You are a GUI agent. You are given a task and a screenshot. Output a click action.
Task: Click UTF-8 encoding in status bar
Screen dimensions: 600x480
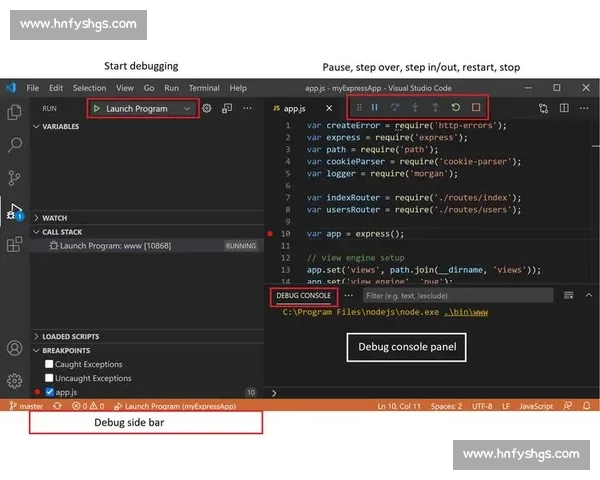[x=482, y=406]
